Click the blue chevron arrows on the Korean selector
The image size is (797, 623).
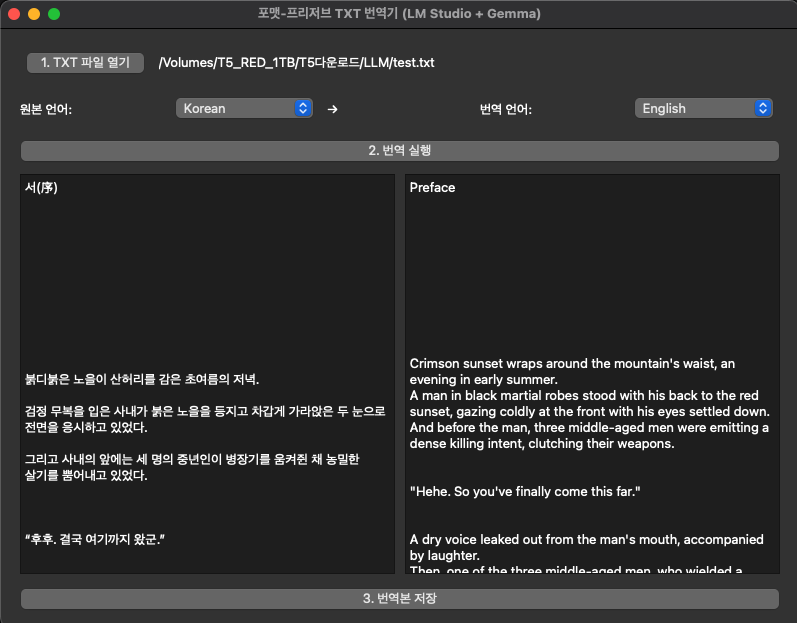[304, 108]
